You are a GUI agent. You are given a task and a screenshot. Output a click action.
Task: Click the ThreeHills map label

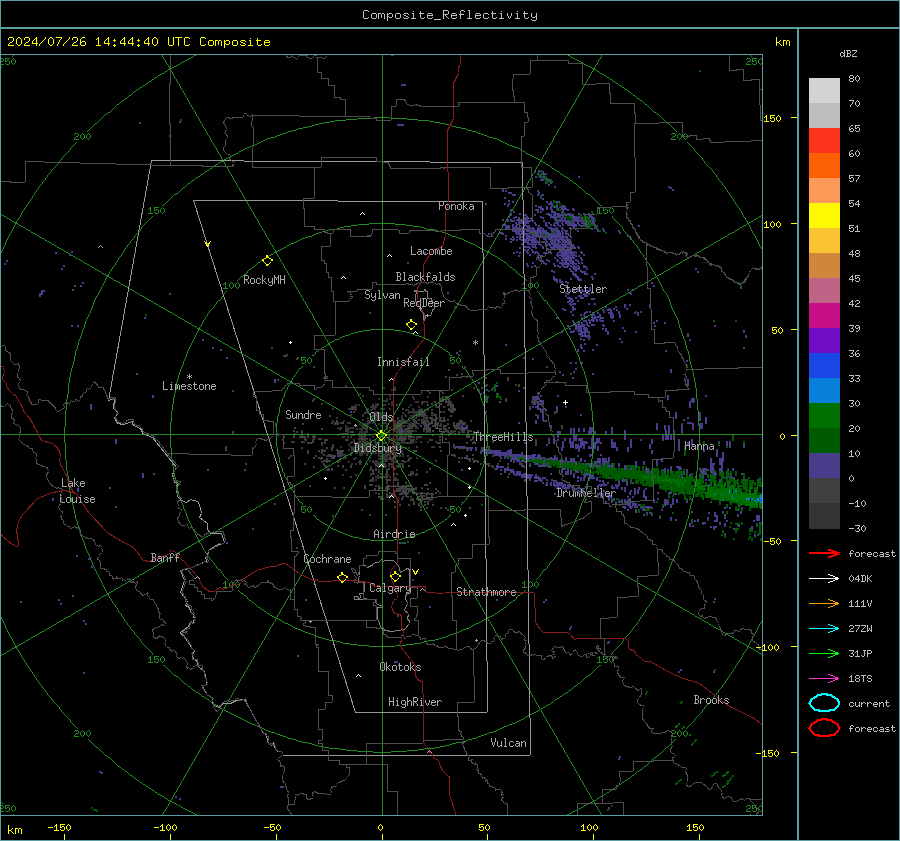[x=503, y=437]
